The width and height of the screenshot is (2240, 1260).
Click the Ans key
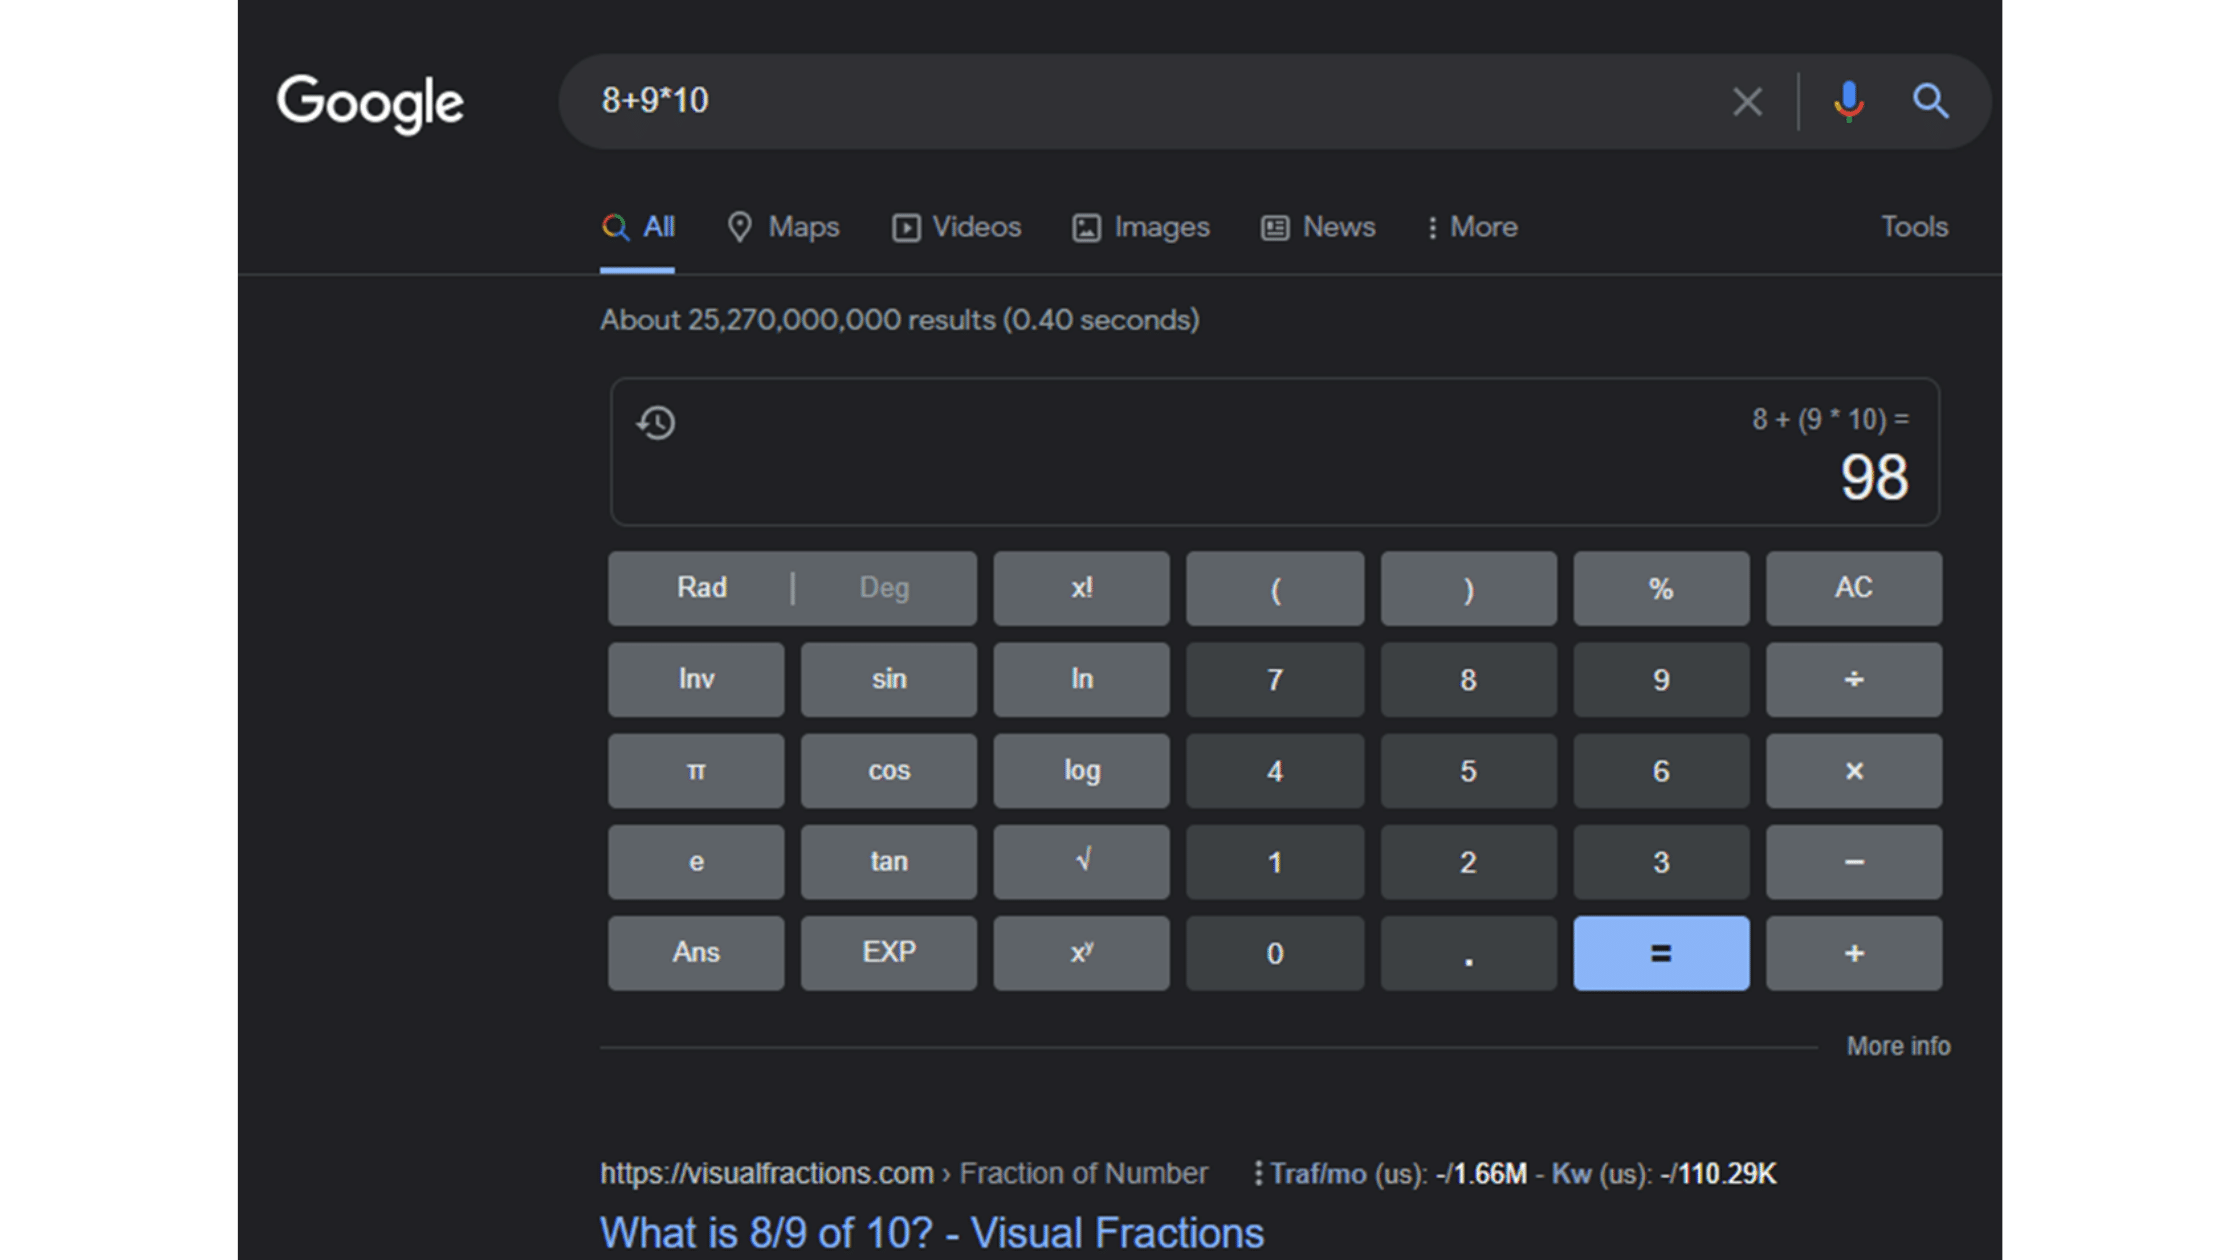[x=696, y=953]
